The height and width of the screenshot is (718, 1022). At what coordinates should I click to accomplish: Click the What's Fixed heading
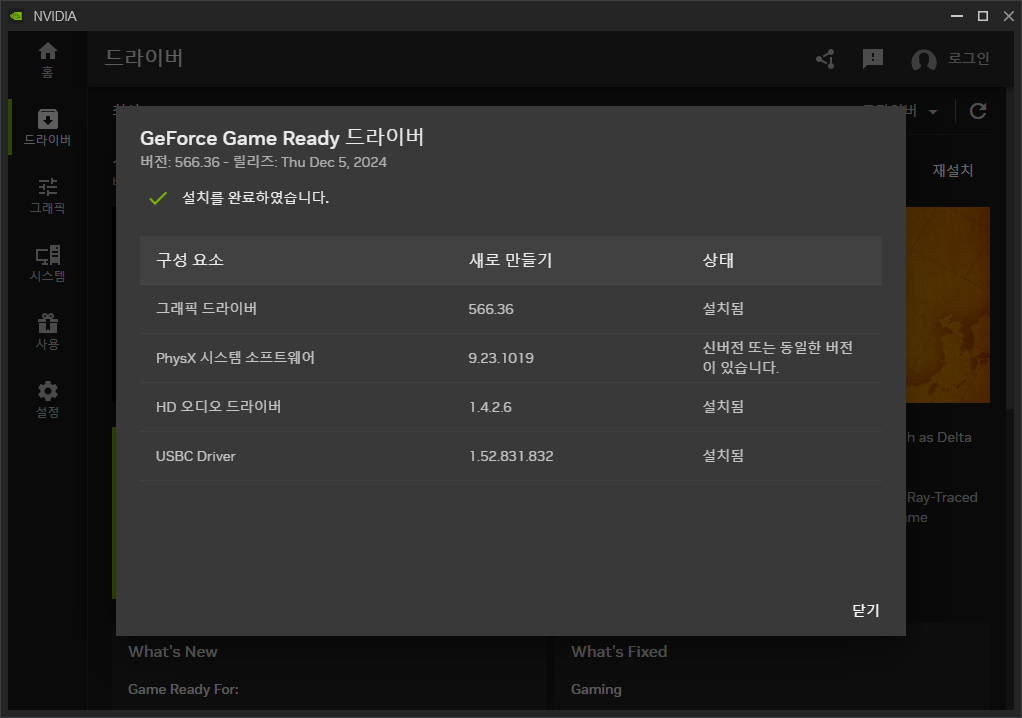pos(619,652)
